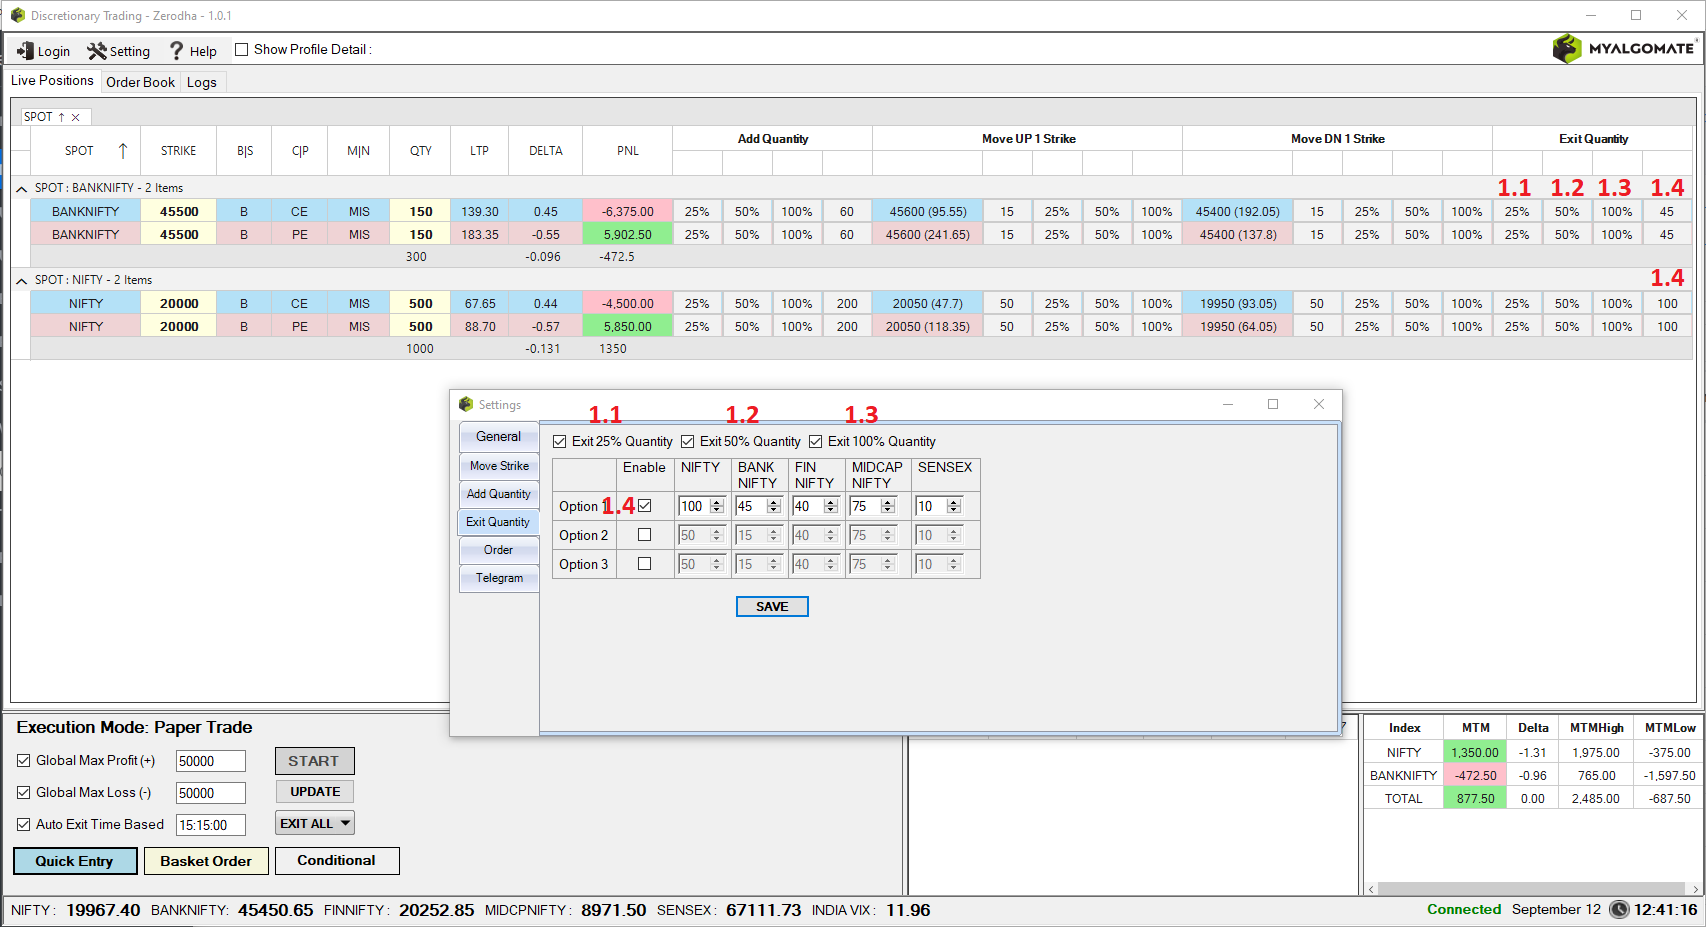Click the START button
The image size is (1706, 927).
[314, 761]
